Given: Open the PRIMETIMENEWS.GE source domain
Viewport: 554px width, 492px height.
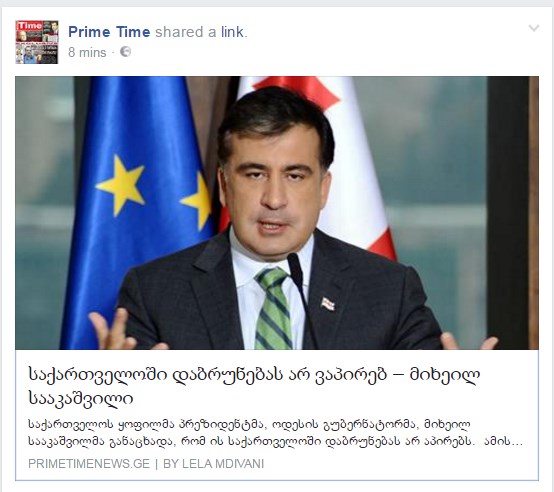Looking at the screenshot, I should pyautogui.click(x=89, y=464).
